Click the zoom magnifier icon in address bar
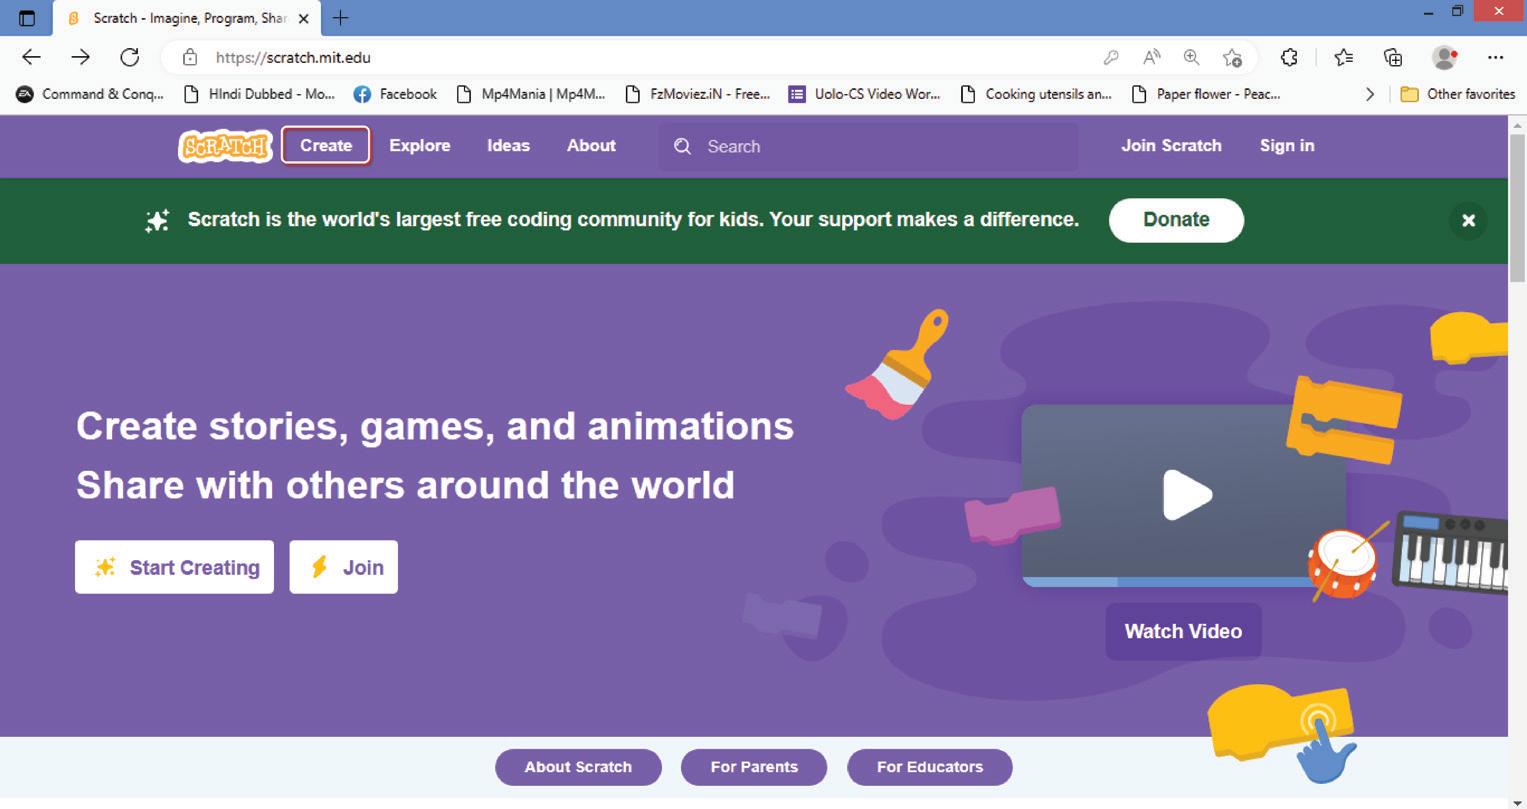This screenshot has height=809, width=1527. tap(1191, 58)
